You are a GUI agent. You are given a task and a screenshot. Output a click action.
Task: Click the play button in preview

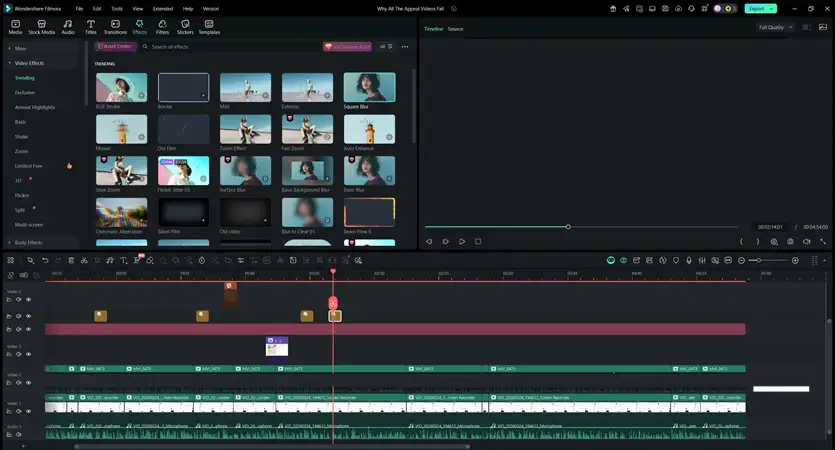pos(462,241)
